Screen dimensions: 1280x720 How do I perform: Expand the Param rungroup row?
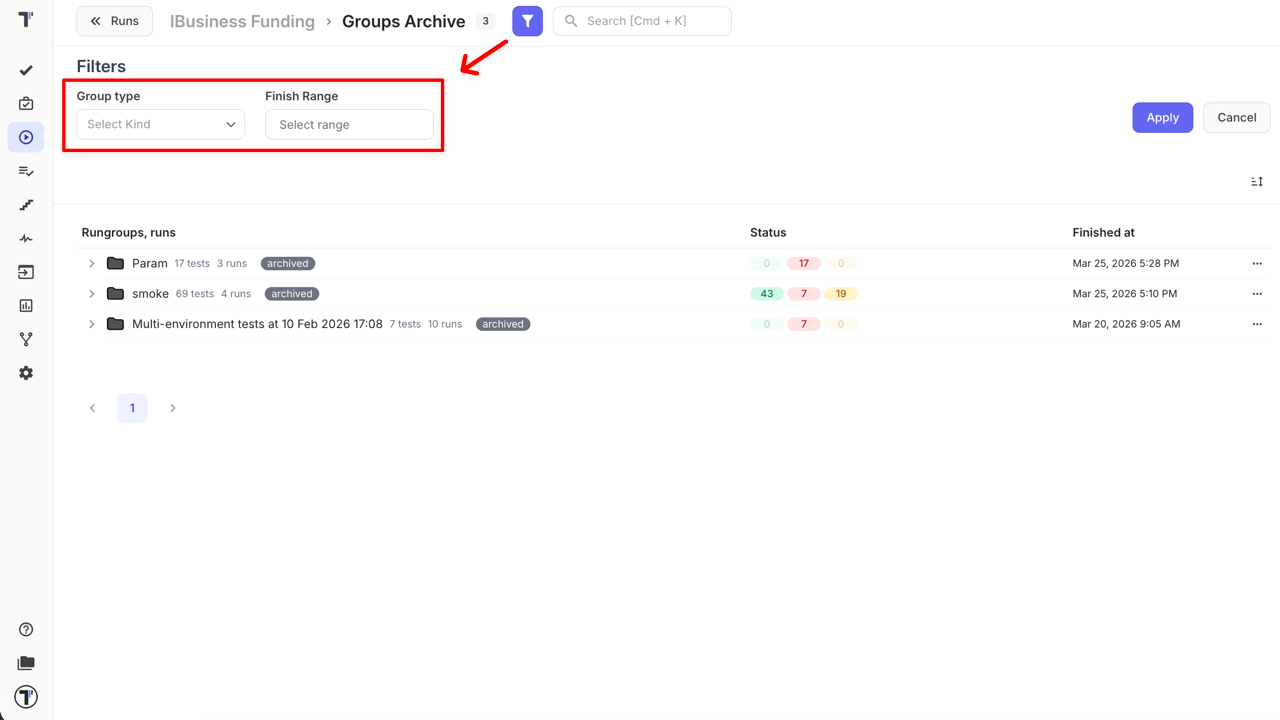coord(92,264)
